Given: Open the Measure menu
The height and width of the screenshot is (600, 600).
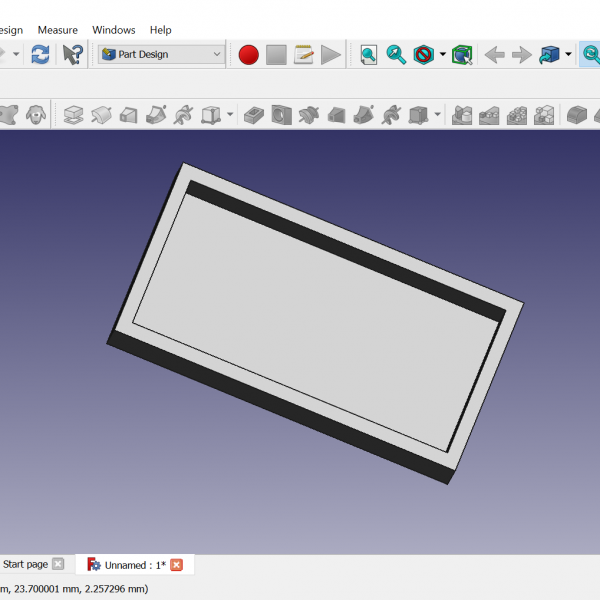Looking at the screenshot, I should click(58, 30).
